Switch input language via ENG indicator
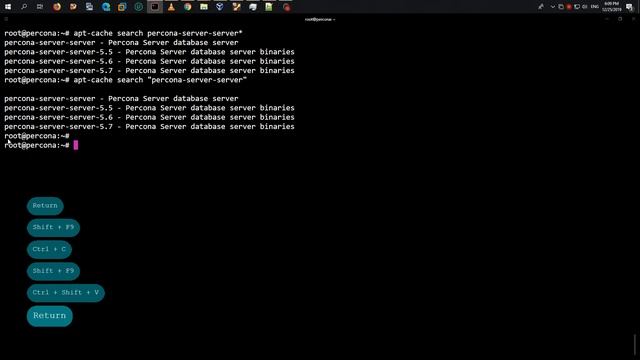Screen dimensions: 640x360 (x=595, y=7)
